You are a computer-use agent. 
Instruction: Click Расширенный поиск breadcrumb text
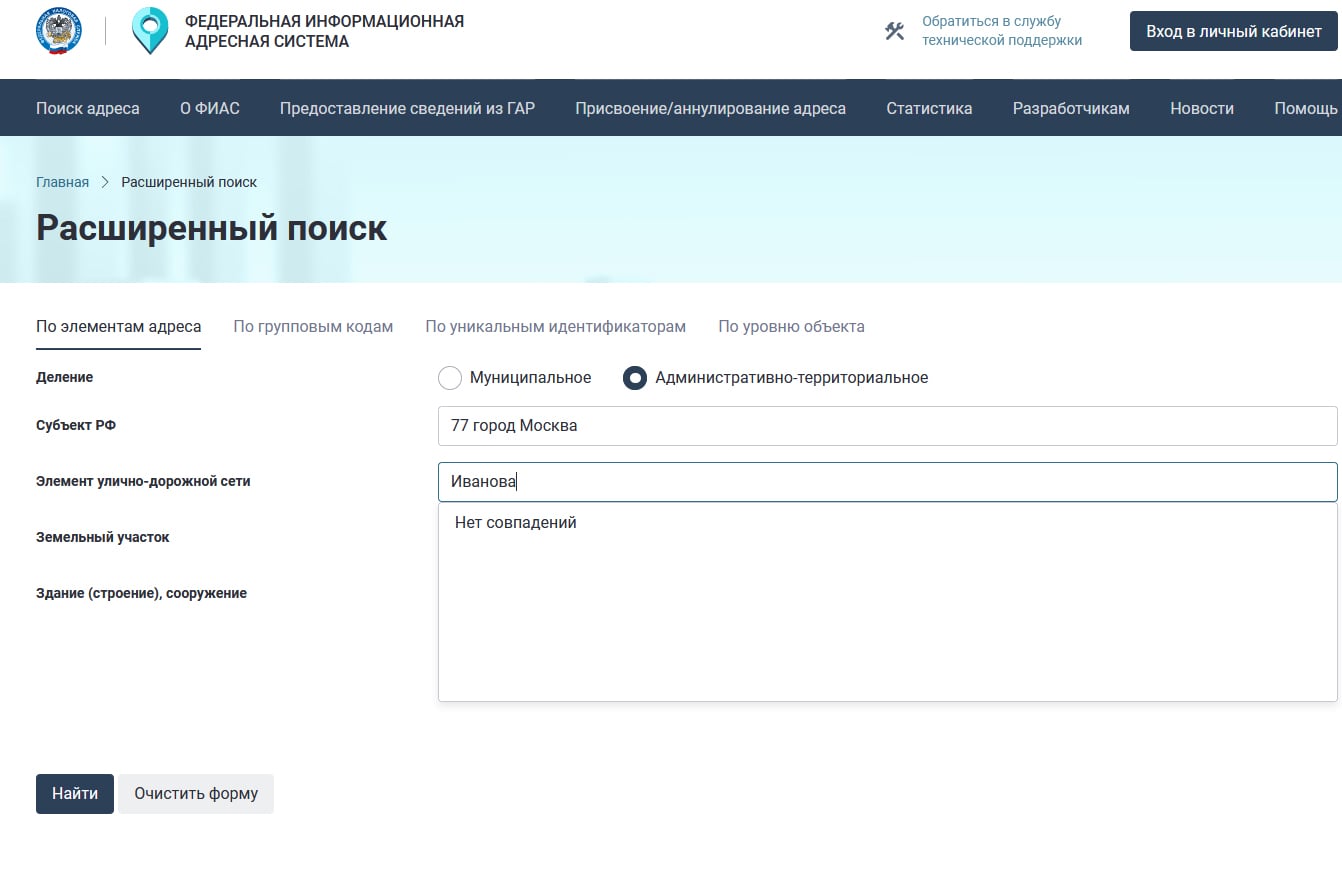[189, 182]
